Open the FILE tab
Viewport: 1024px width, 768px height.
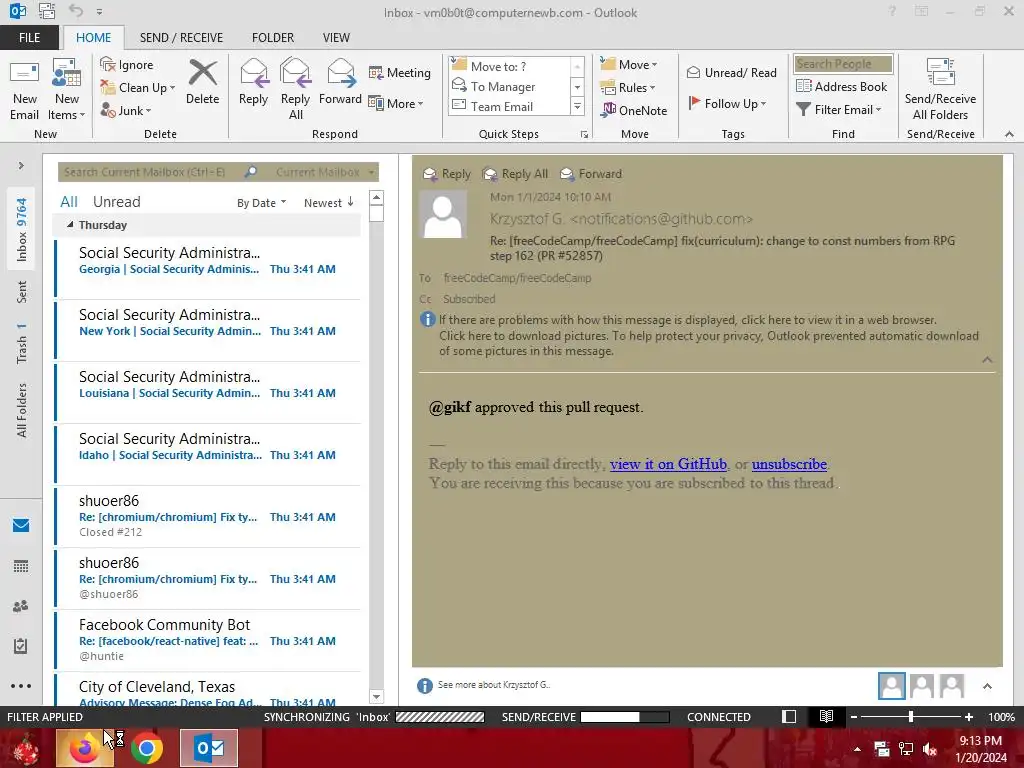click(29, 38)
